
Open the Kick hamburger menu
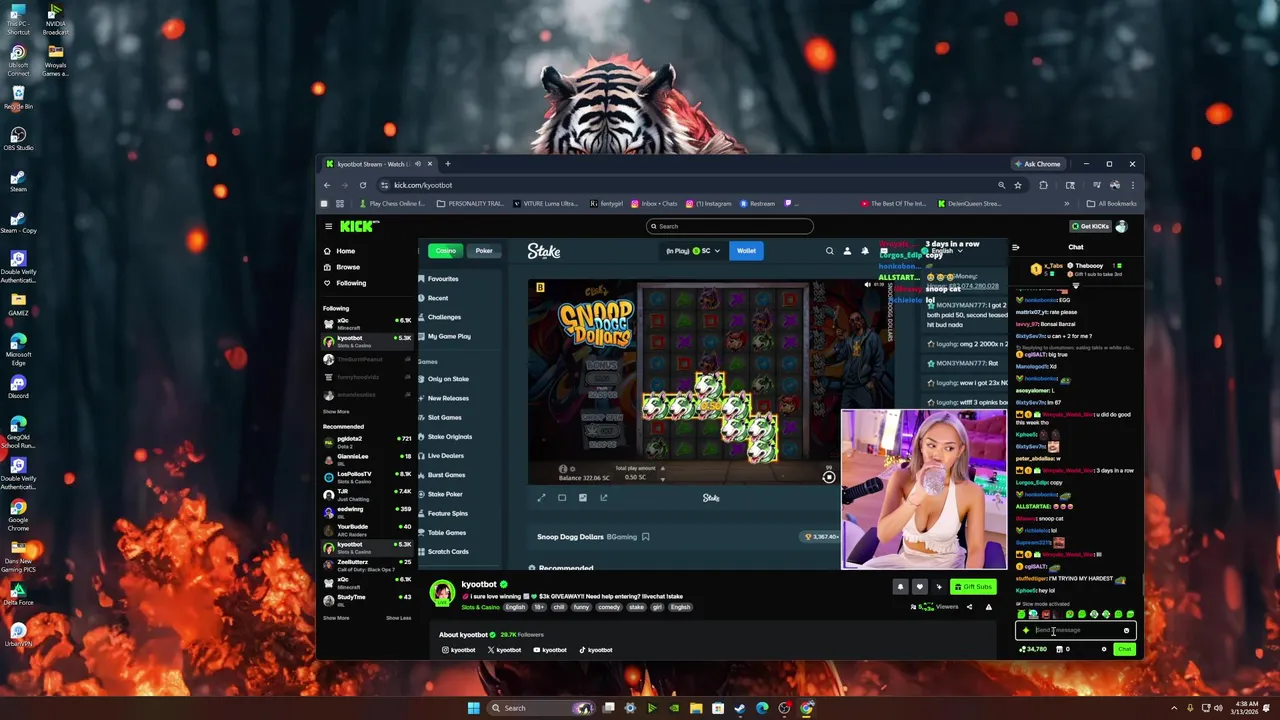click(x=328, y=226)
